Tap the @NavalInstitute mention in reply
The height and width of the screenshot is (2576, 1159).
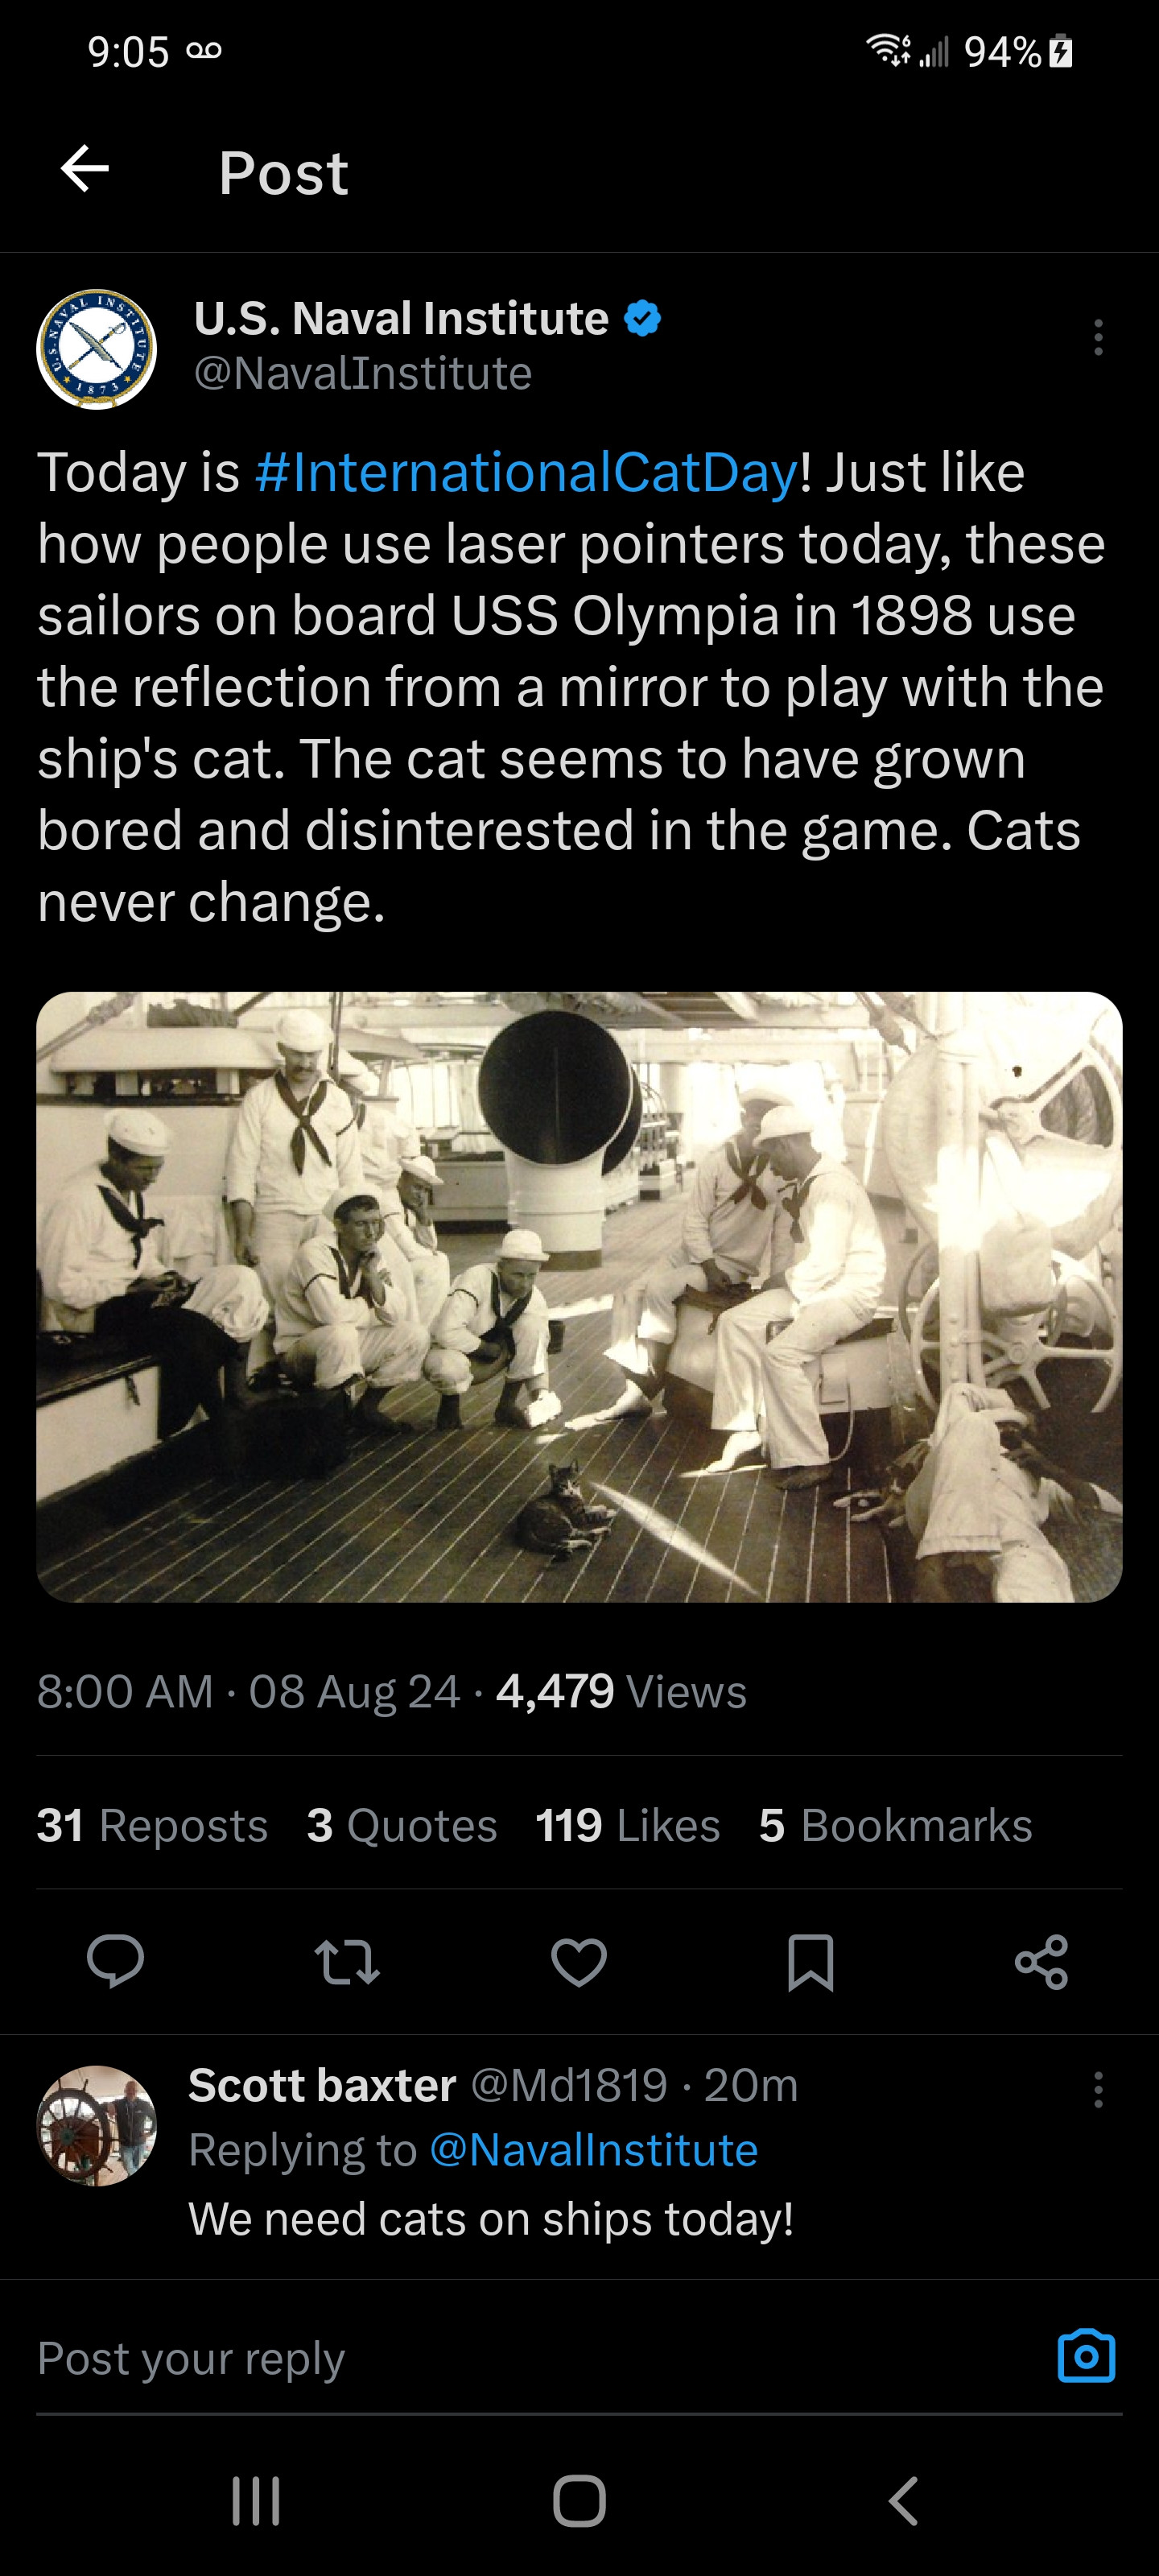593,2150
